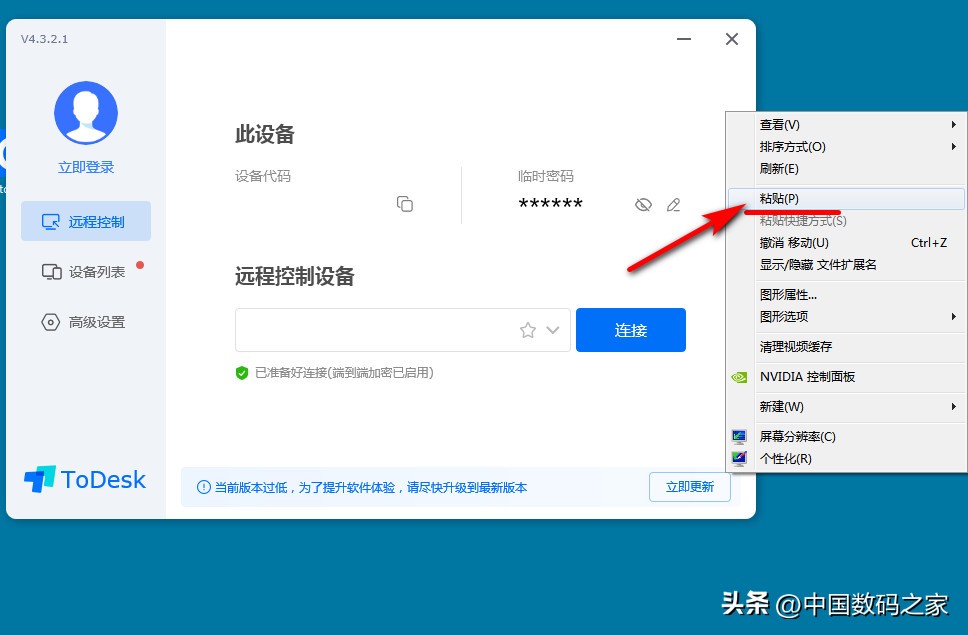Open NVIDIA 控制面板 from the context menu
Screen dimensions: 968x635
pyautogui.click(x=810, y=377)
